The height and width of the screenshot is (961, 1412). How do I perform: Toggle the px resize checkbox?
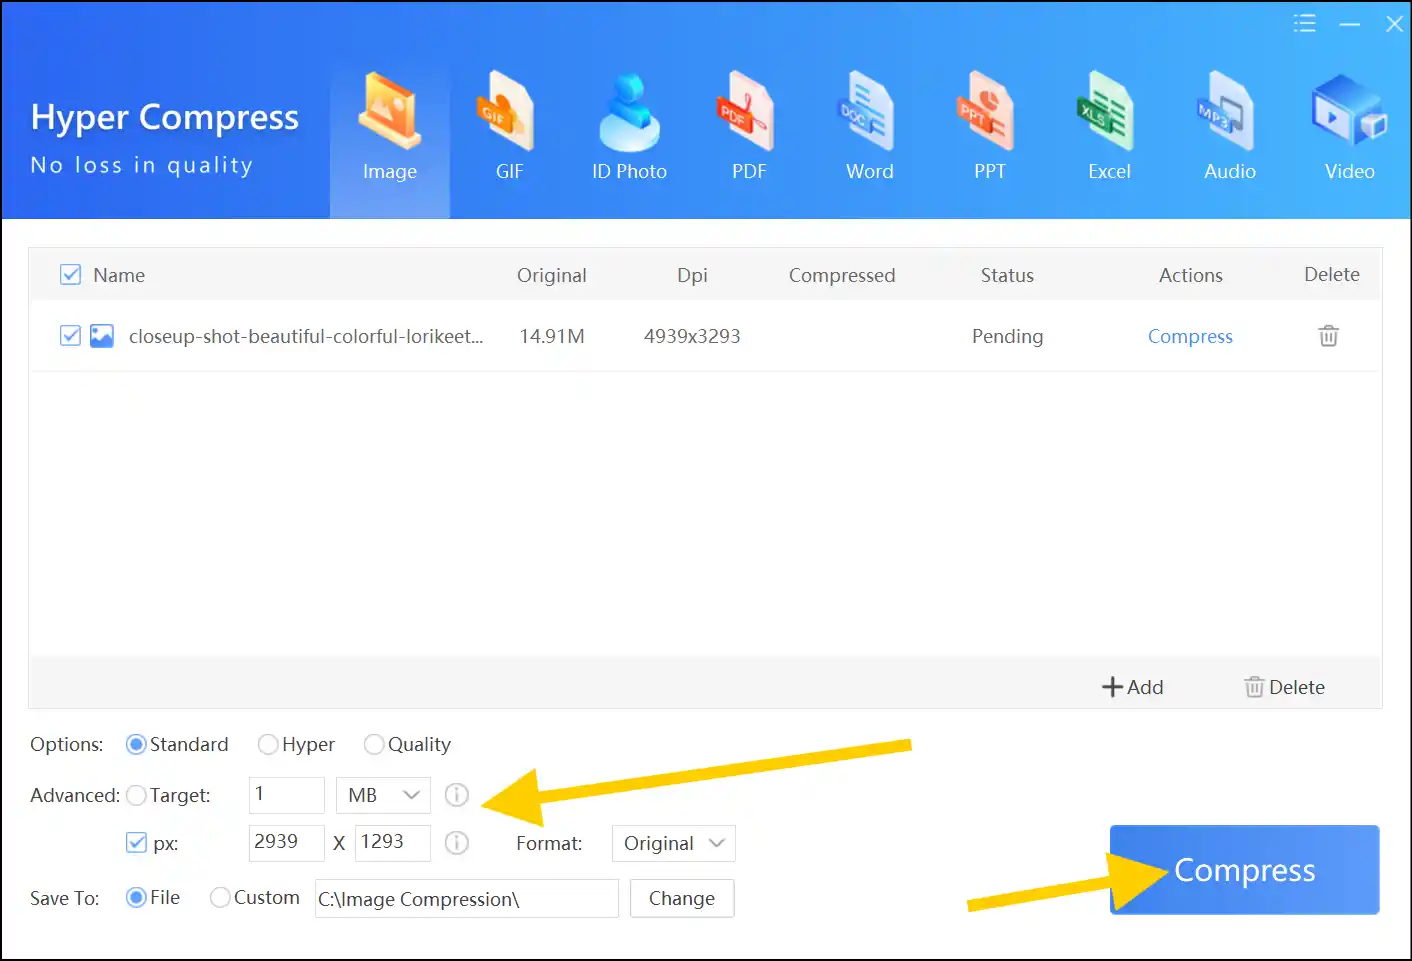(137, 843)
